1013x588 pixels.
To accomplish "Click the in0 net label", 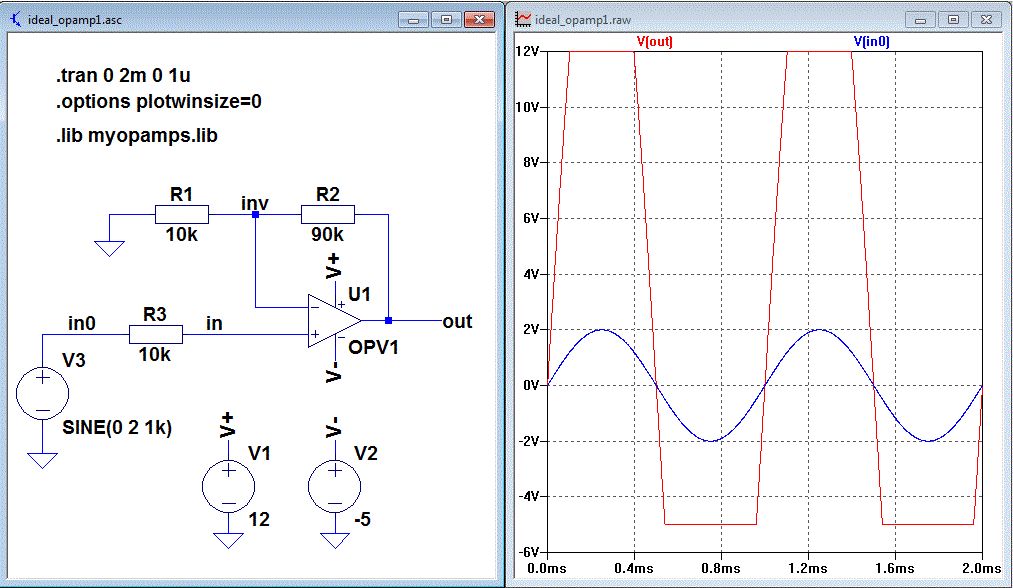I will click(x=82, y=323).
